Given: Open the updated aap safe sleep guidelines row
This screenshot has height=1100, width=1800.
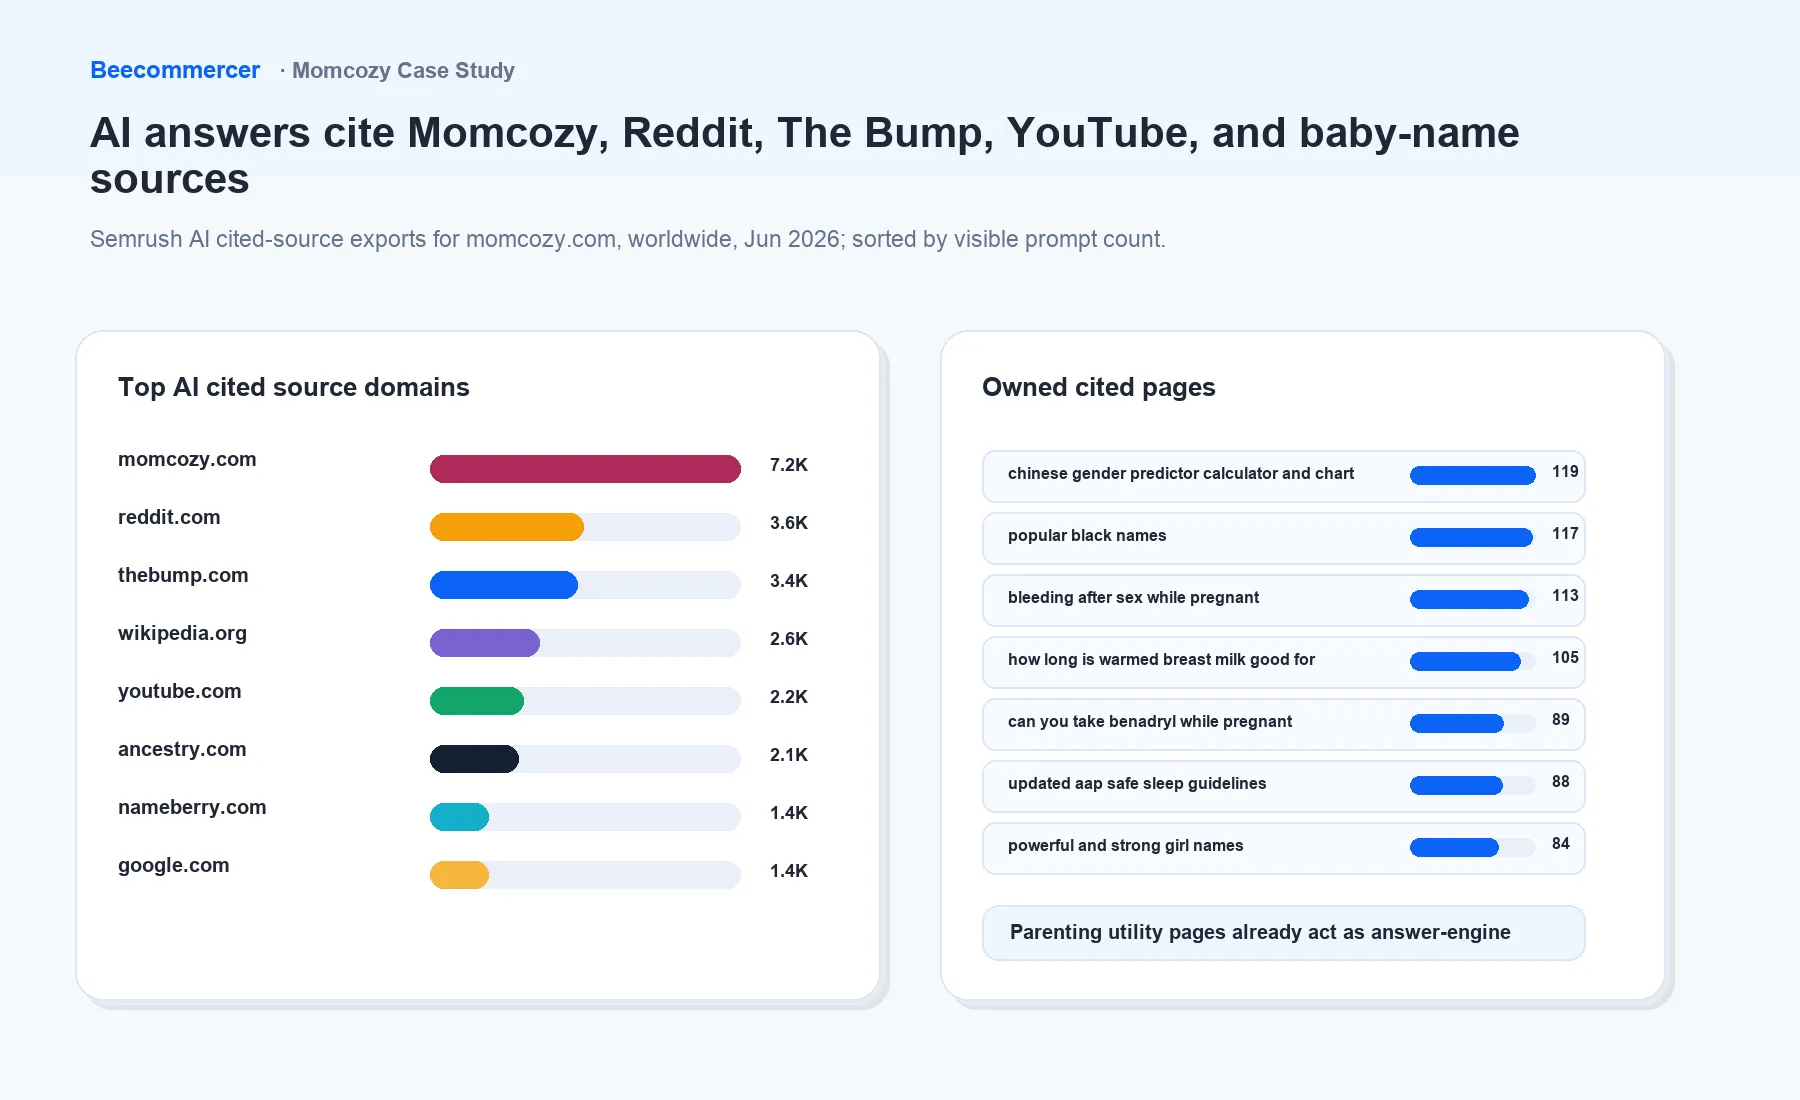Looking at the screenshot, I should (1284, 786).
